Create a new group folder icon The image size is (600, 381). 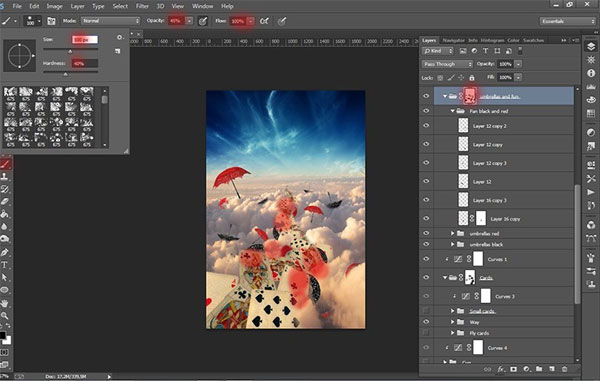click(539, 369)
